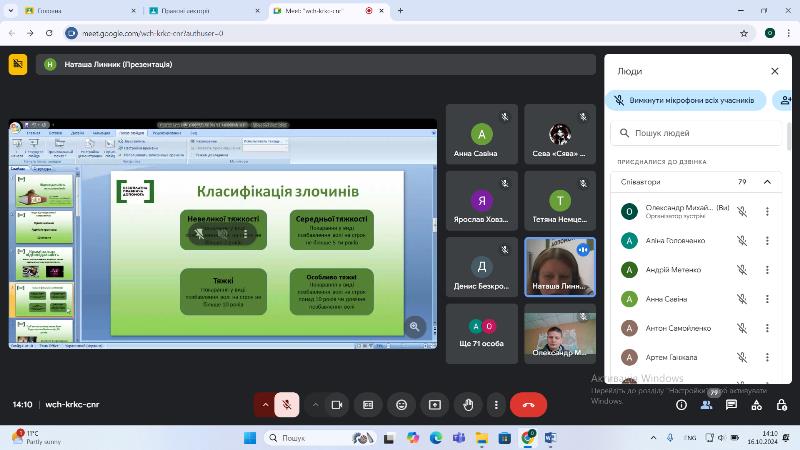
Task: Raise hand in the meeting
Action: click(x=468, y=404)
